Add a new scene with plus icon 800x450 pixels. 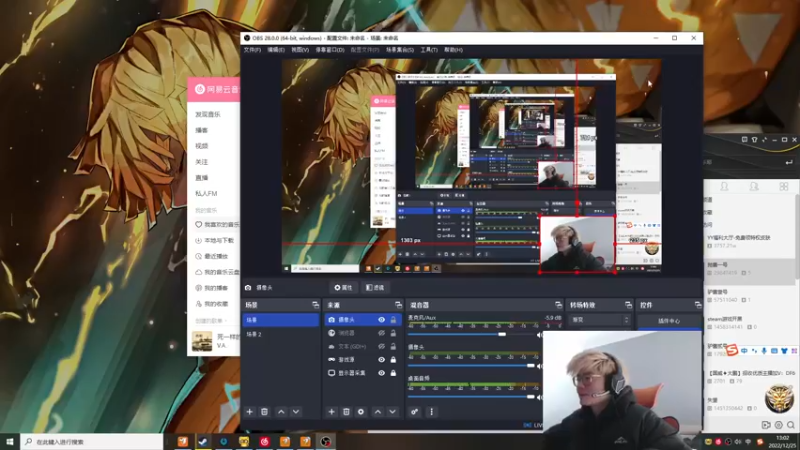249,412
